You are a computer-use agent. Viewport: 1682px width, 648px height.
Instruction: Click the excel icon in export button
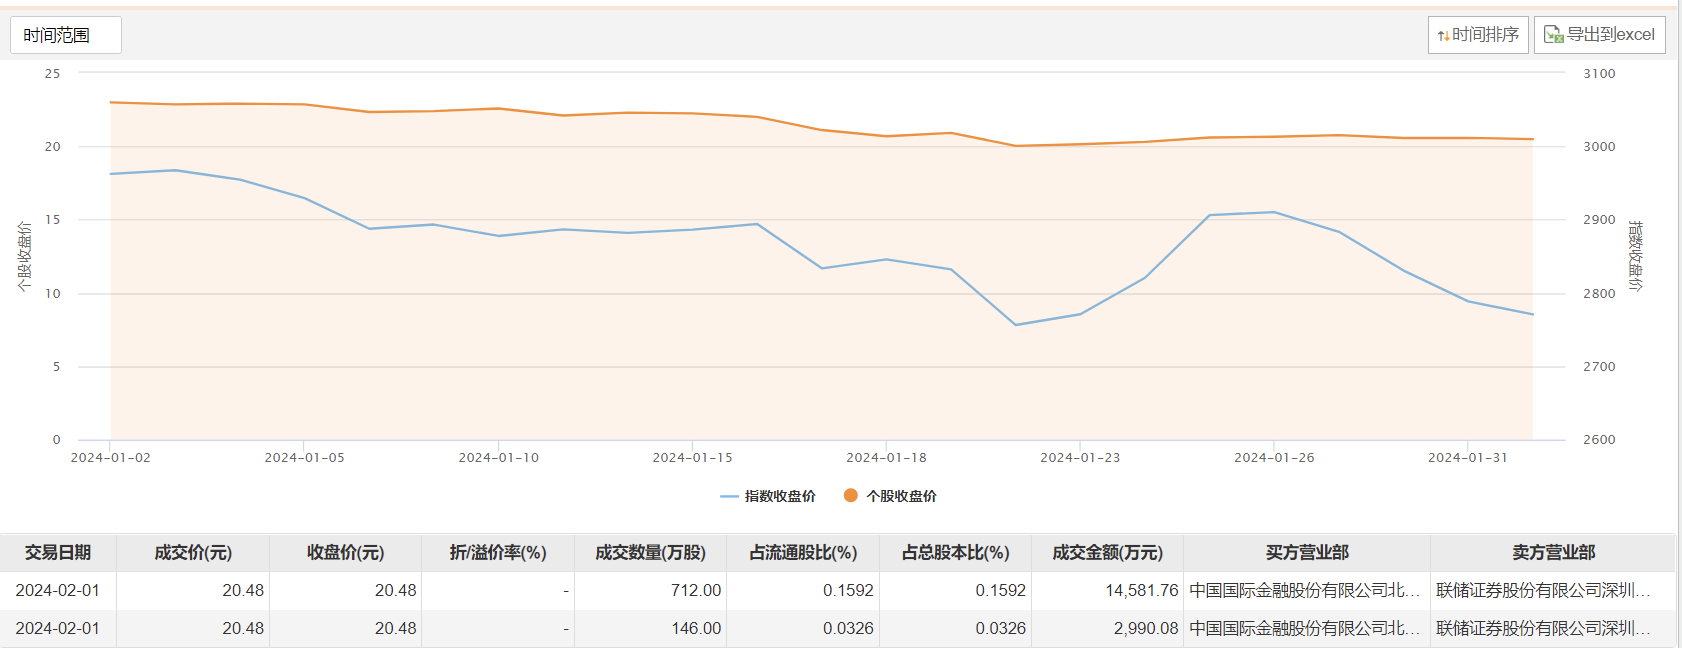1553,35
